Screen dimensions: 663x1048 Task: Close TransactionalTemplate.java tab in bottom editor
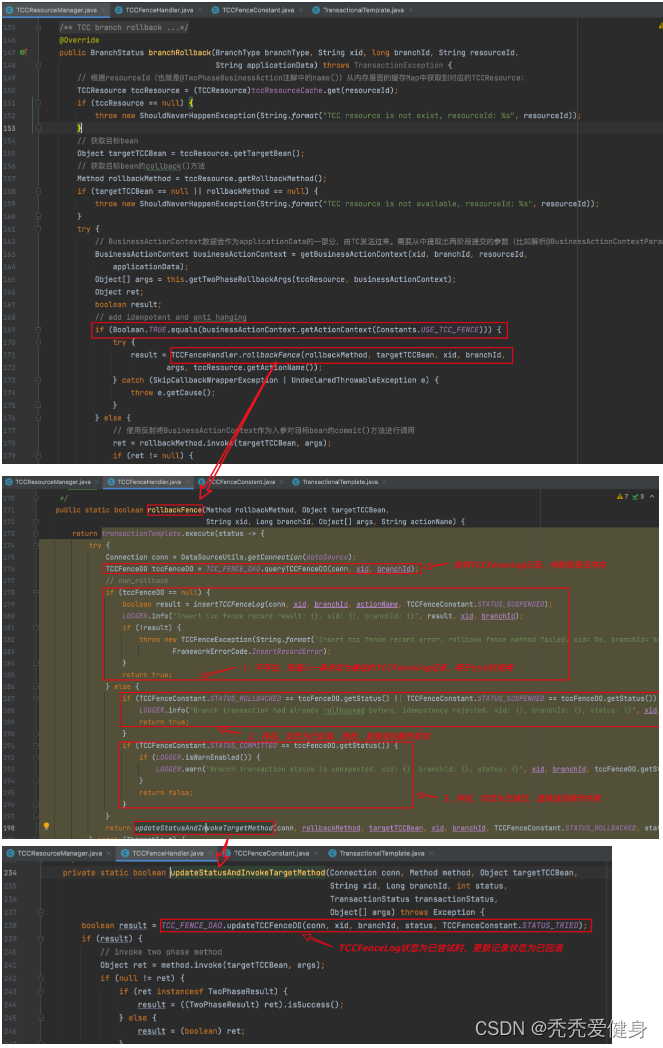430,854
